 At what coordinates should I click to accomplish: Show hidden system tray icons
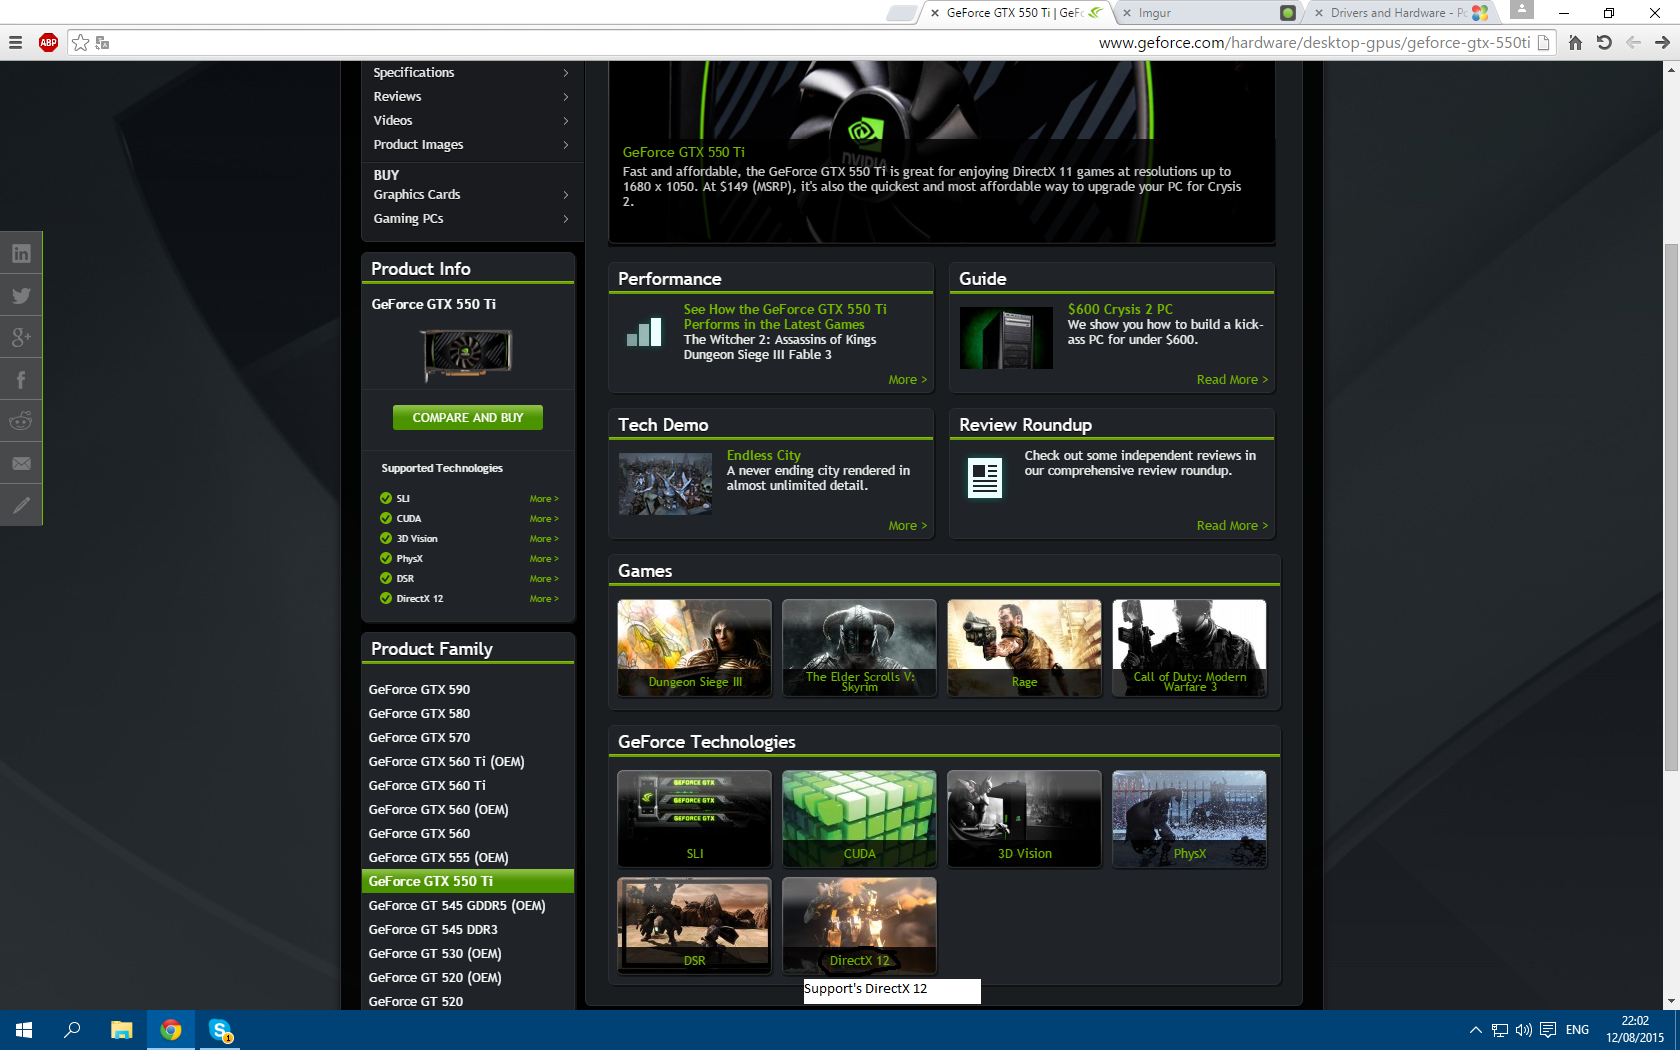1475,1030
